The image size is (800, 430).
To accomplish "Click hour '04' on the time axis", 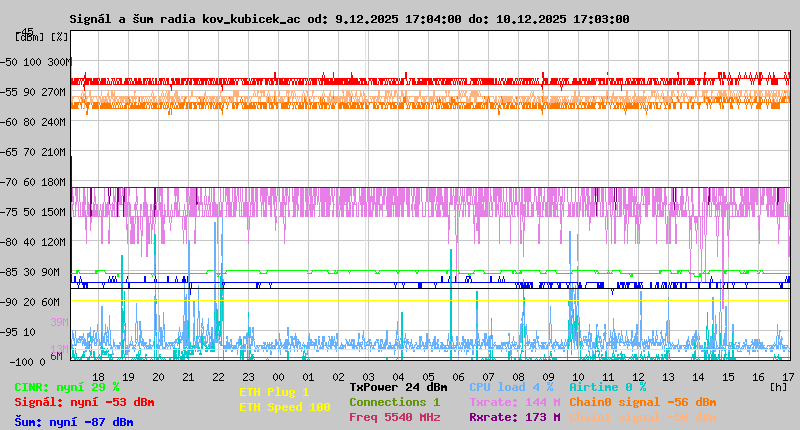I will coord(398,377).
